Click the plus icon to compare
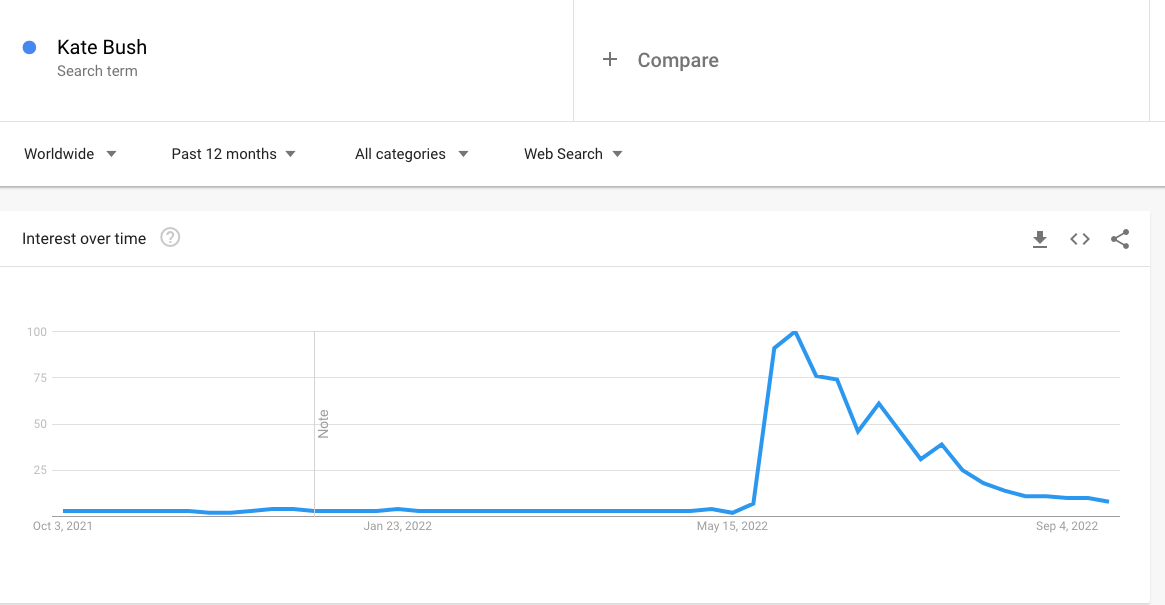The height and width of the screenshot is (605, 1165). pos(610,60)
